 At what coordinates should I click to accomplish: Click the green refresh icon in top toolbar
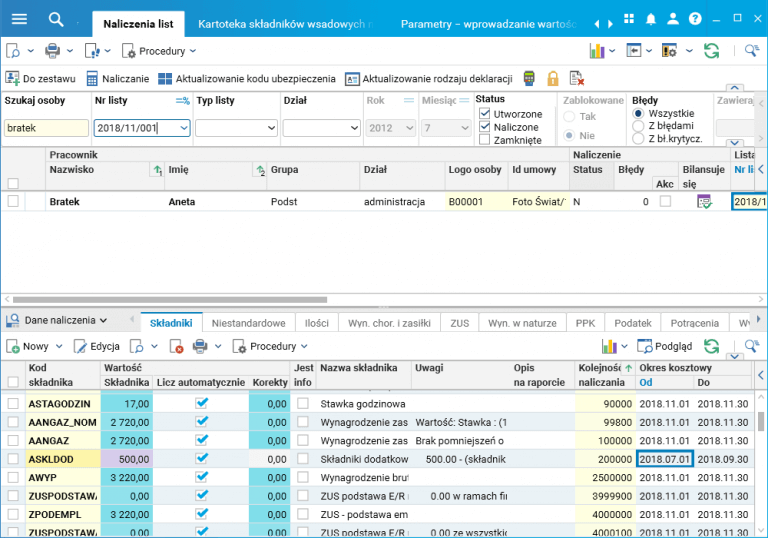pyautogui.click(x=711, y=50)
